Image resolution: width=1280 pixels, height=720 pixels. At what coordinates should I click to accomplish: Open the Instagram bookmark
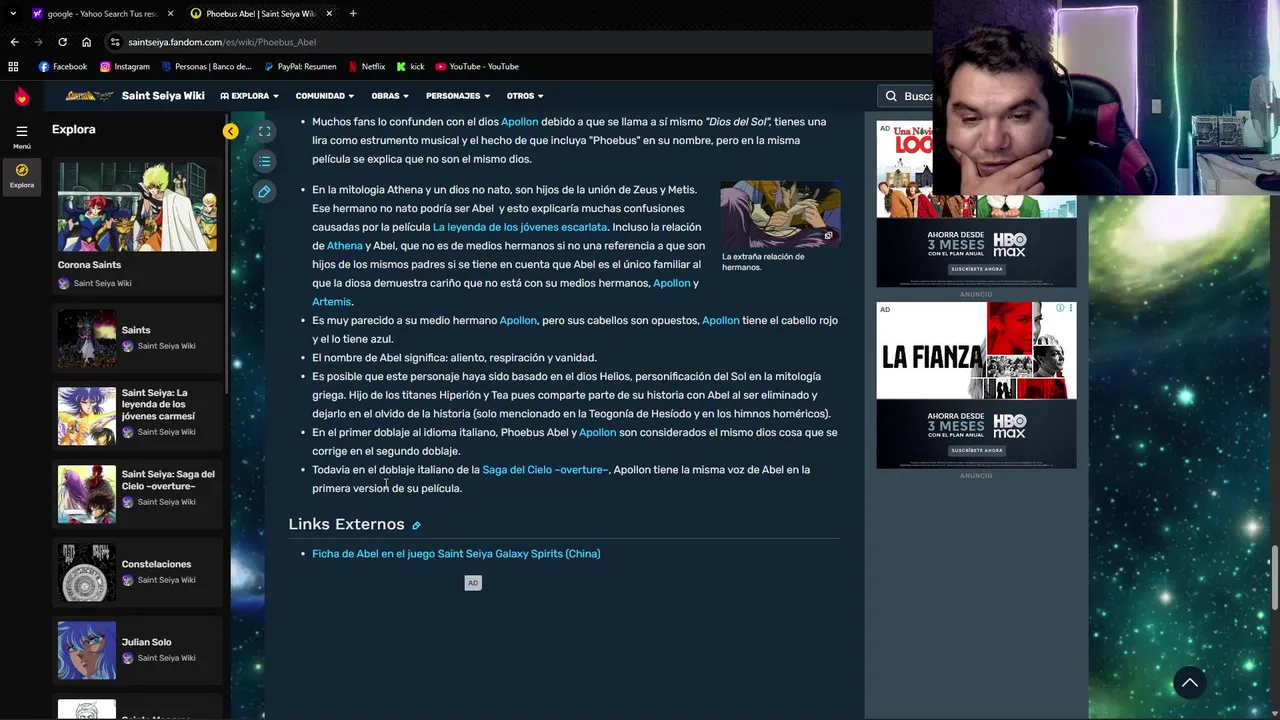point(125,66)
